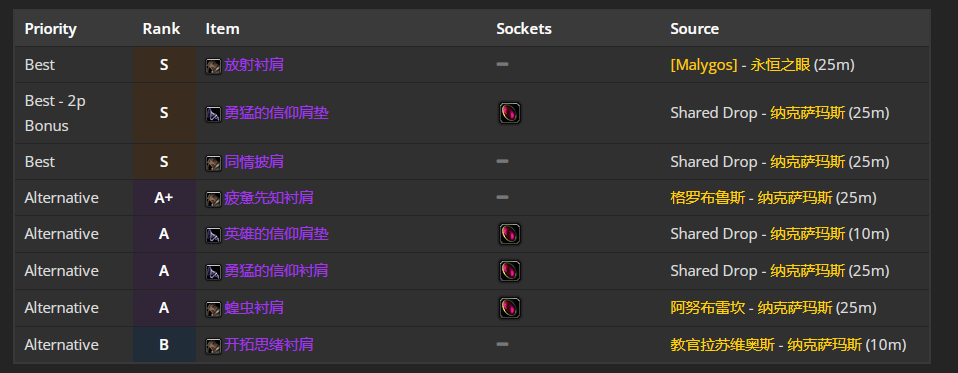The image size is (958, 373).
Task: Click red gem socket for 蝗虫衬肩
Action: tap(510, 308)
